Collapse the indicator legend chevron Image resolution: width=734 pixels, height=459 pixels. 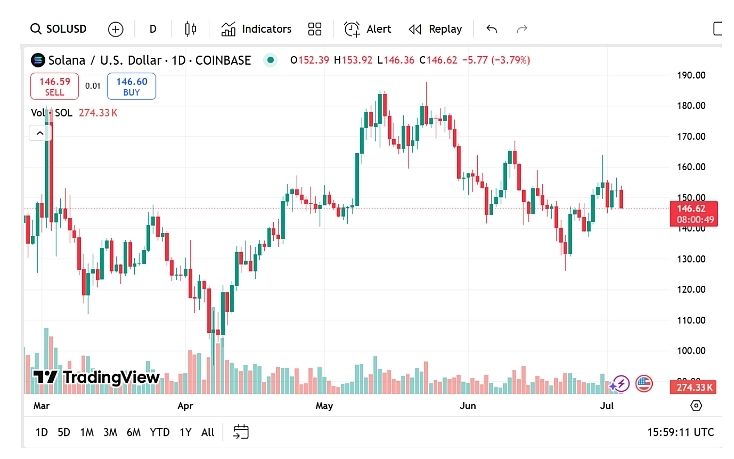41,131
